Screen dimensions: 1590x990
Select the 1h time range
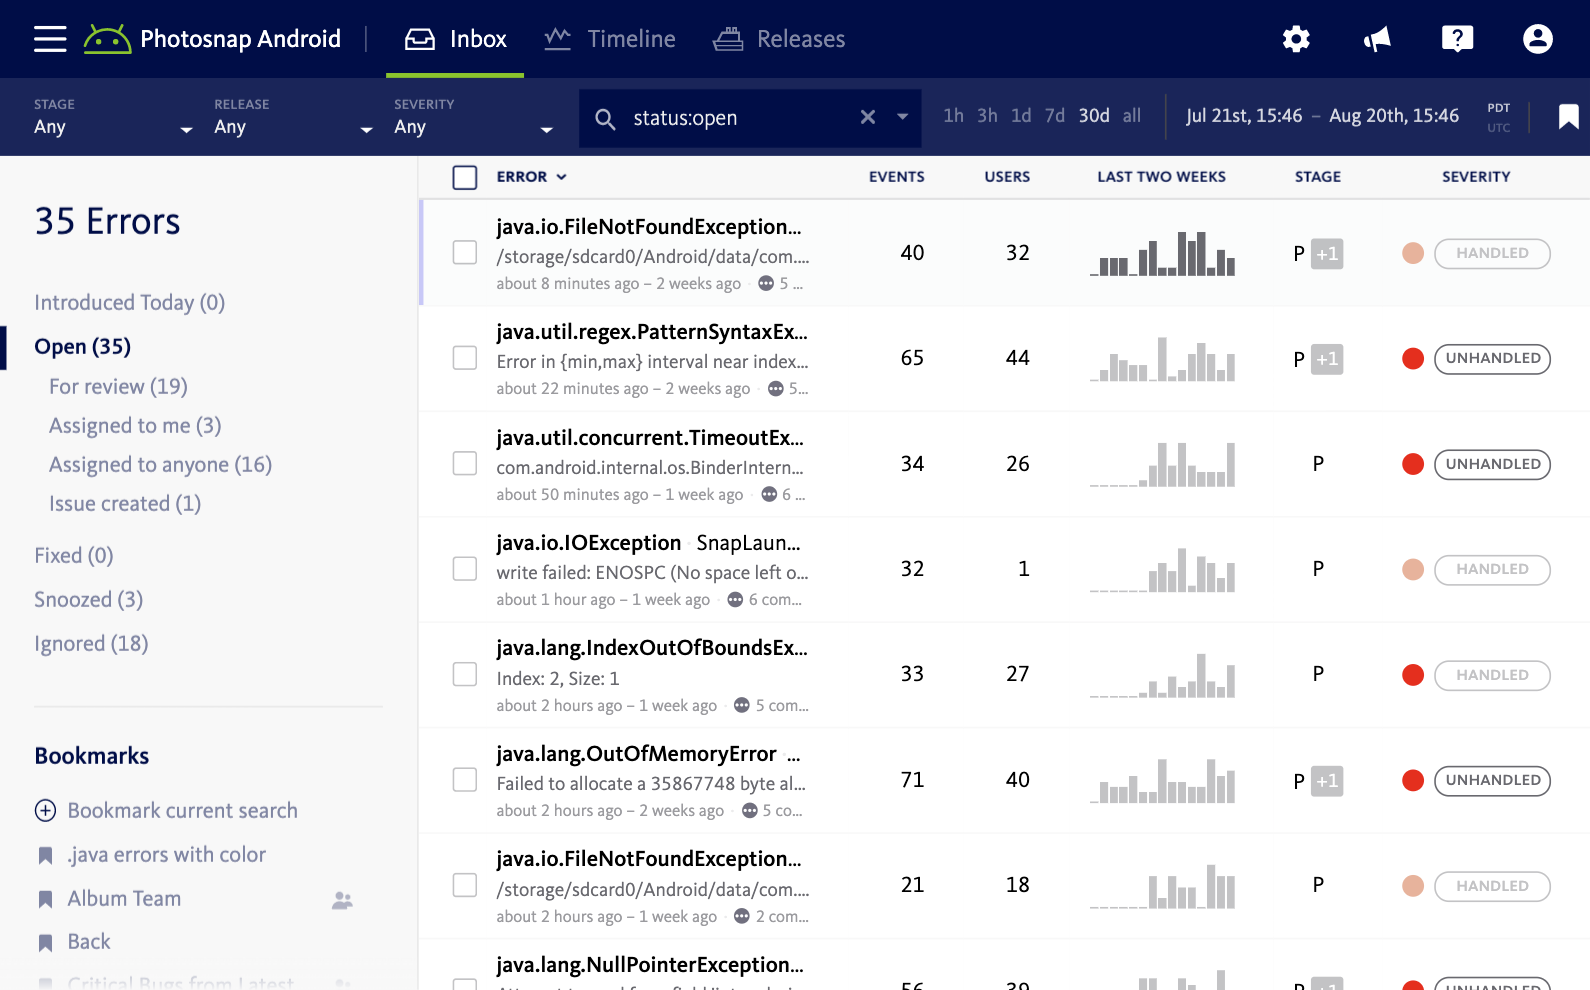coord(954,116)
